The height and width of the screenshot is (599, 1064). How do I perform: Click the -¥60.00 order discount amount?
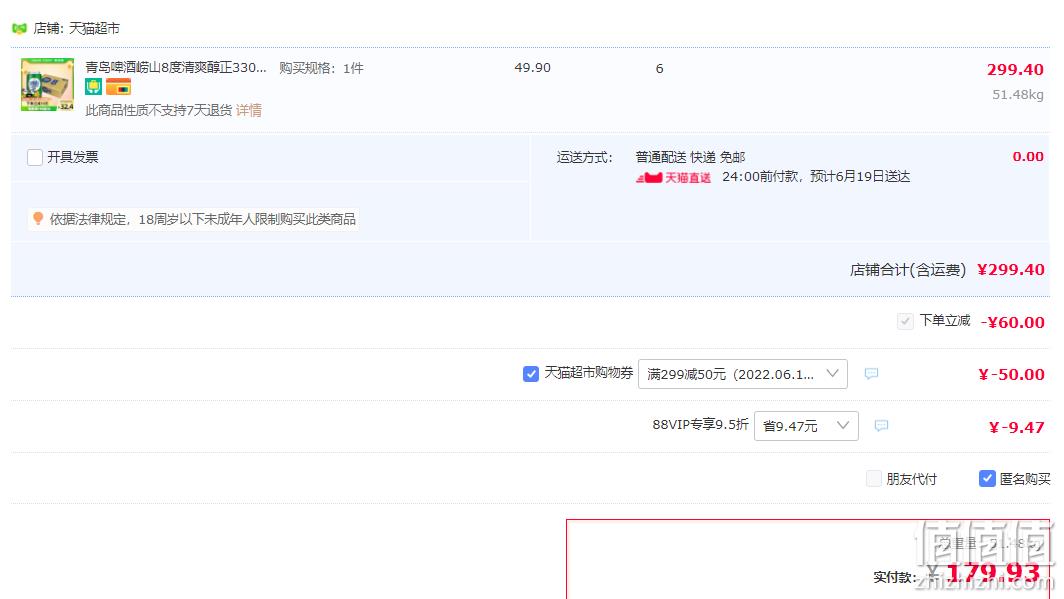click(x=1012, y=322)
